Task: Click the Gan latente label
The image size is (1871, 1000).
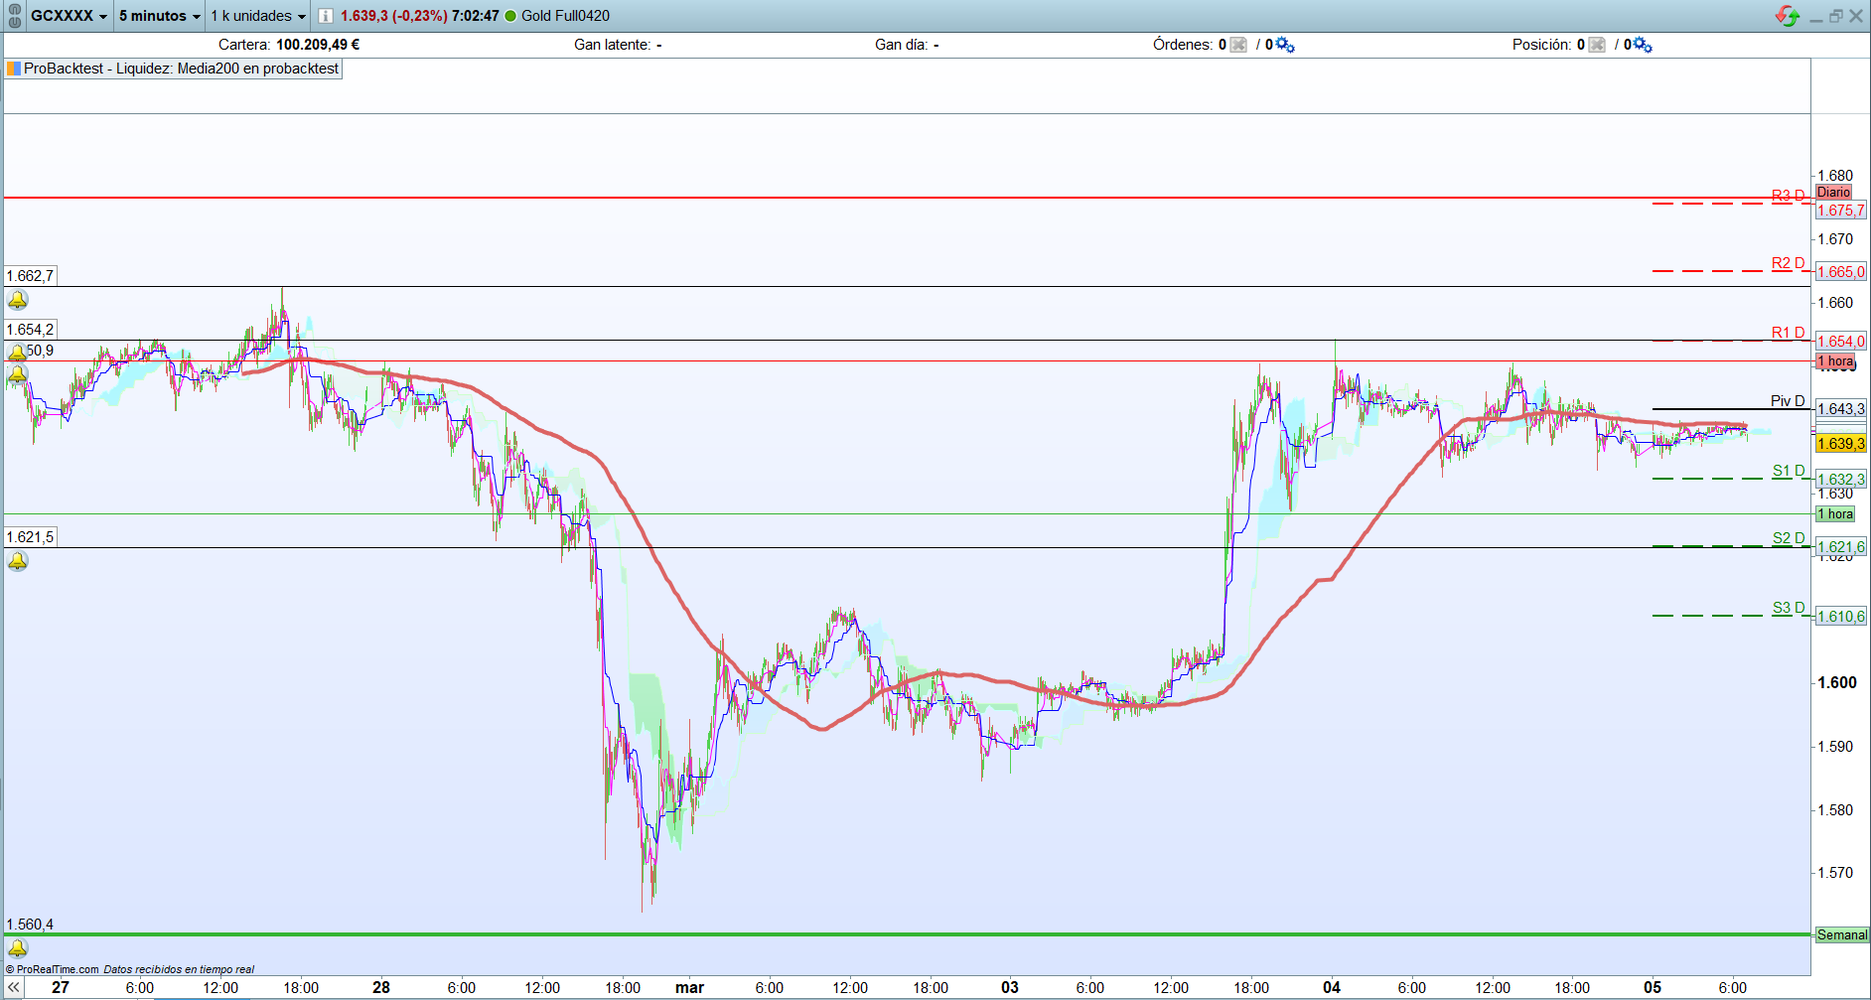Action: click(612, 45)
